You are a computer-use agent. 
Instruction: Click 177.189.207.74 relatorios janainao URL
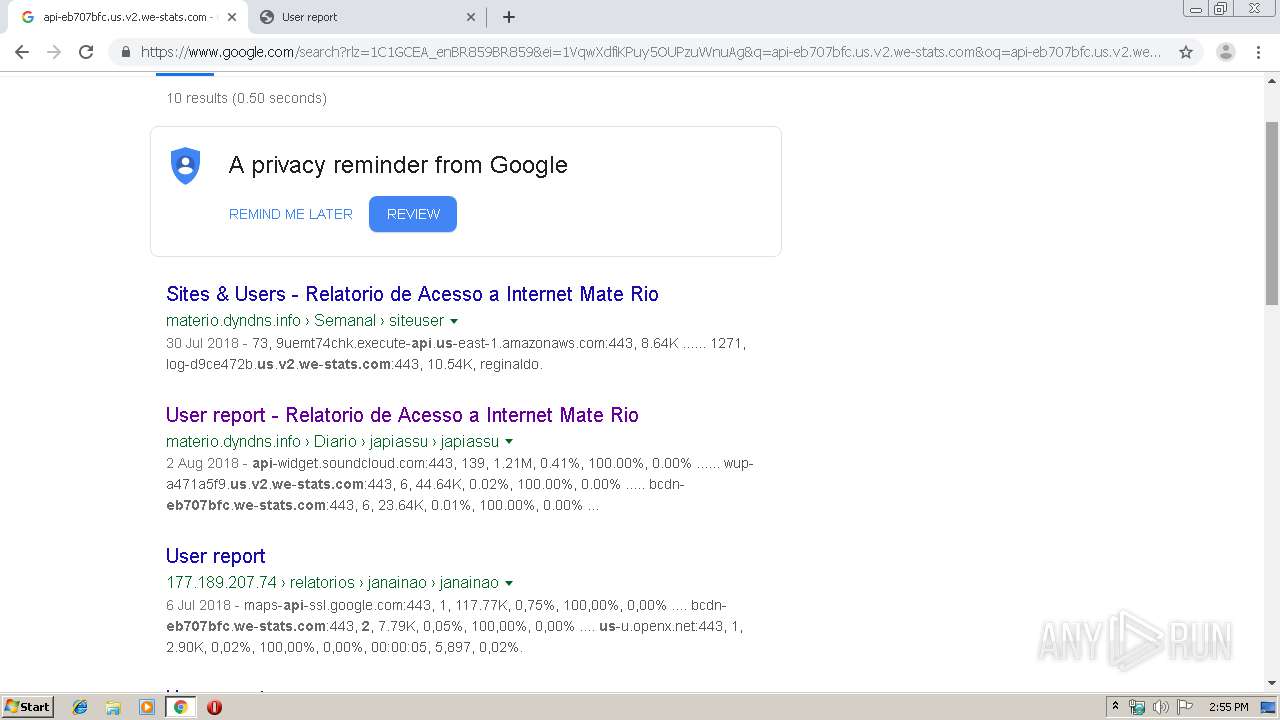point(332,583)
